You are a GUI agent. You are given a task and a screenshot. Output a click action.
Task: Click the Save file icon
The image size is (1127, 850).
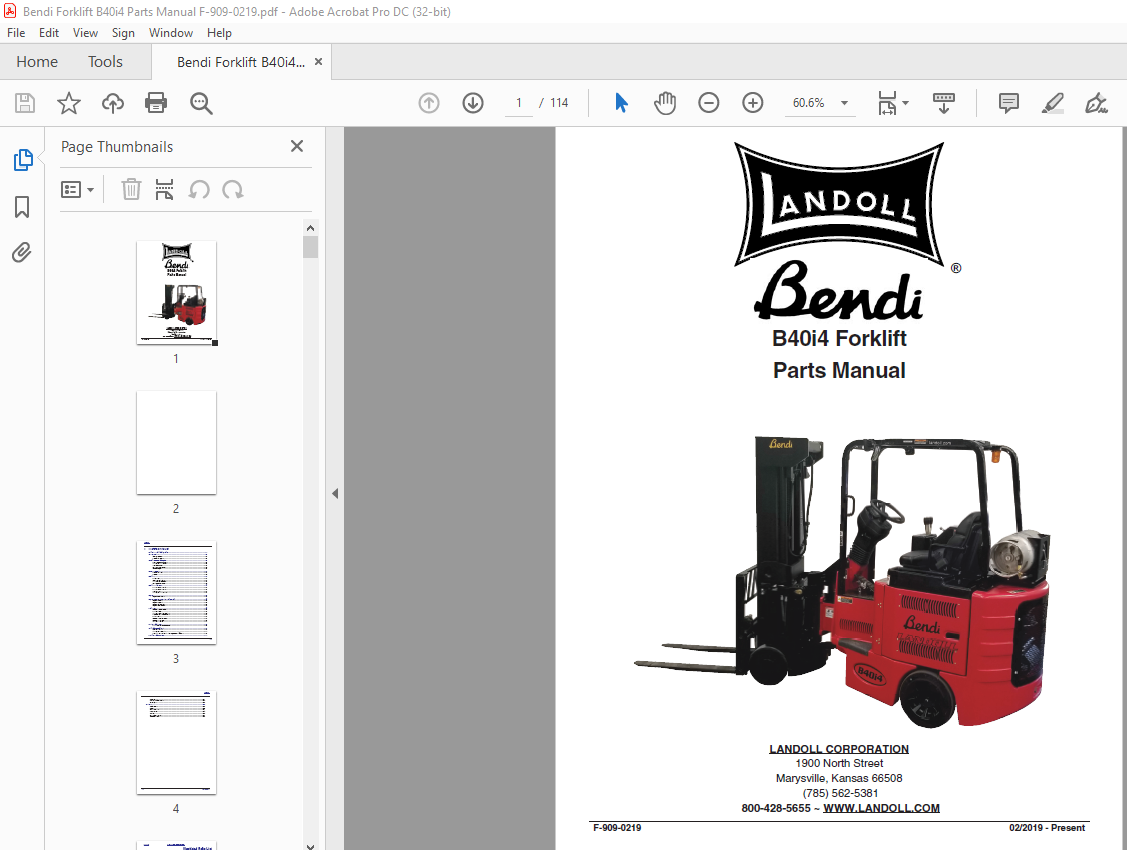pos(25,103)
